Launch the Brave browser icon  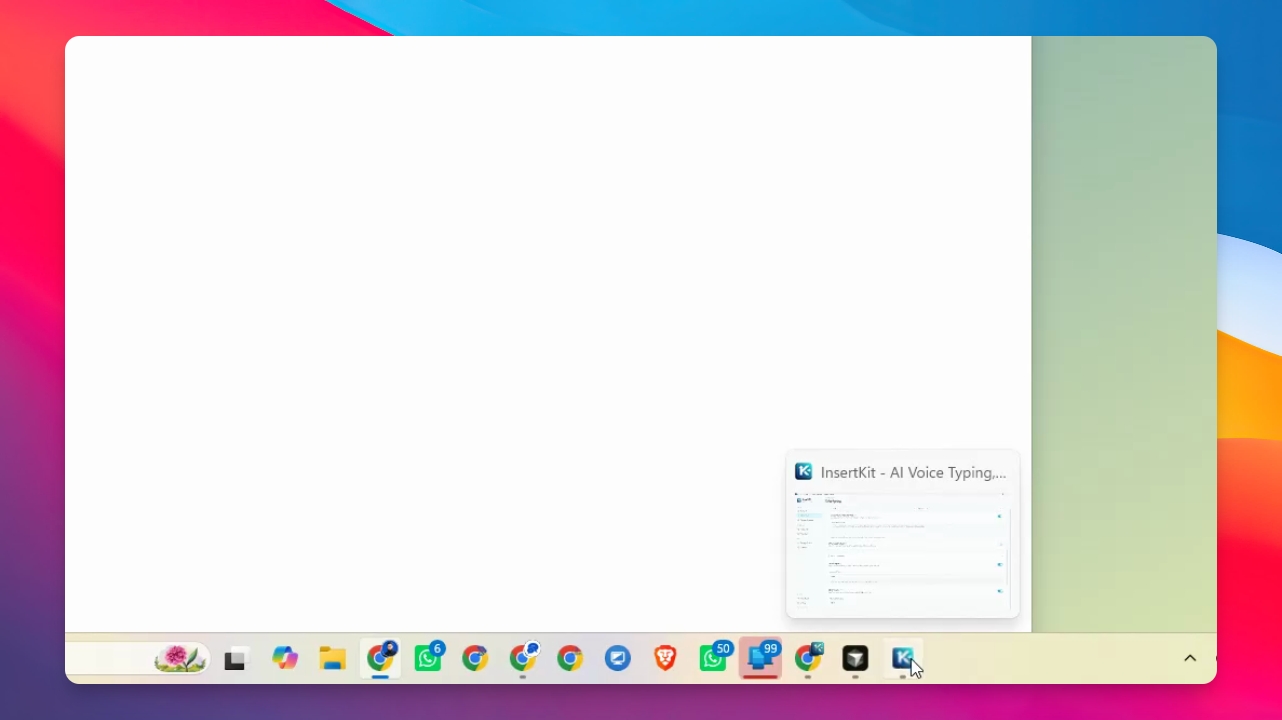point(665,658)
